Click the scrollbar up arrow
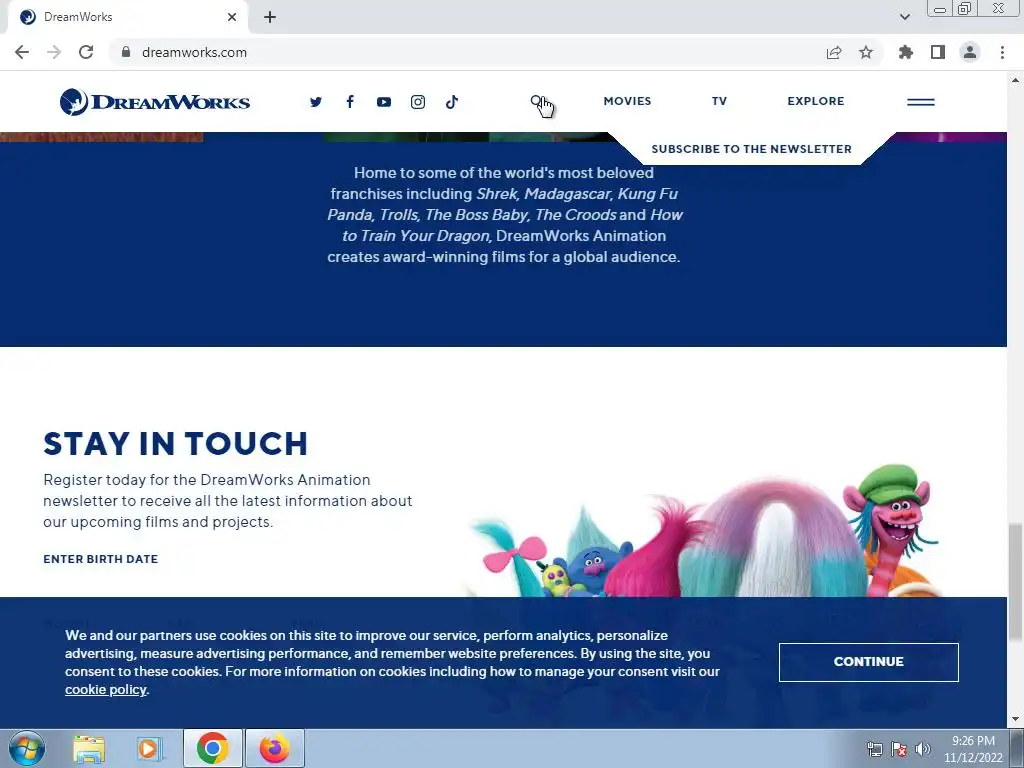1024x768 pixels. pyautogui.click(x=1016, y=80)
